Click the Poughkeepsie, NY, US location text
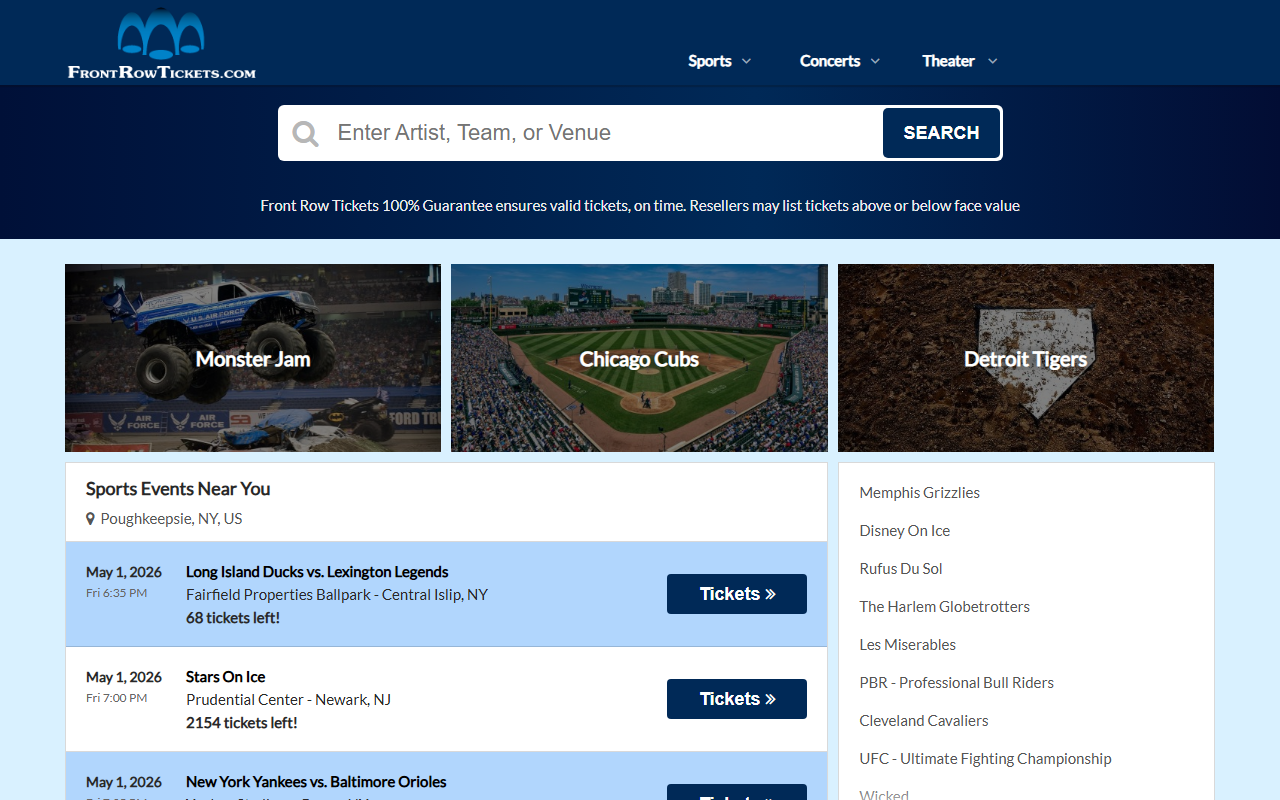This screenshot has height=800, width=1280. pos(171,519)
